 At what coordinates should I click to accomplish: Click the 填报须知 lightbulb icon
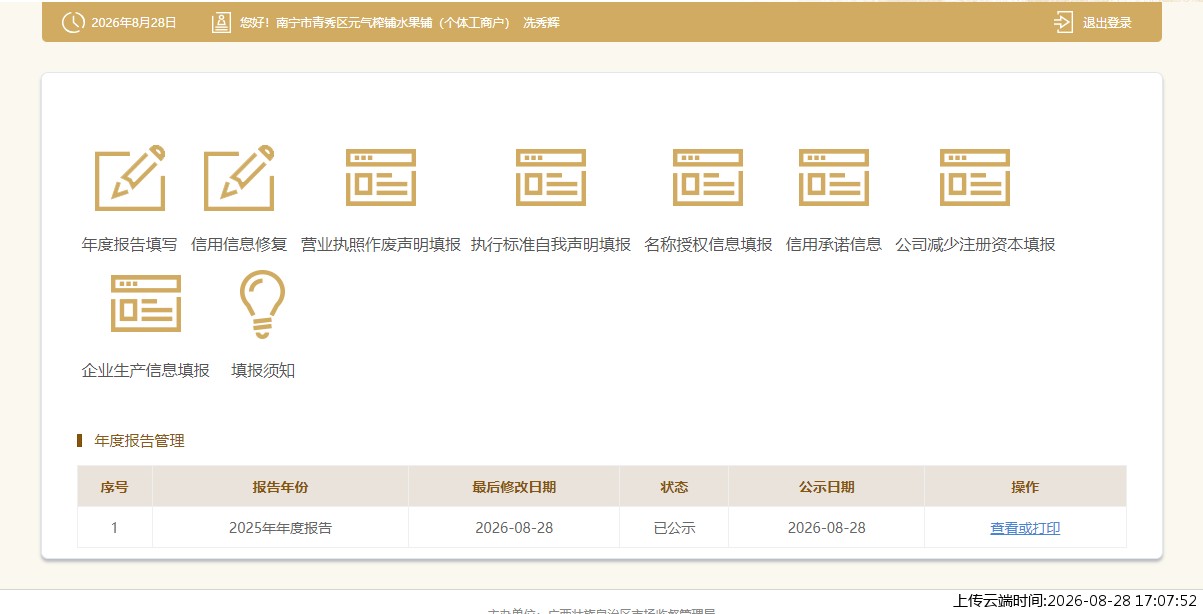[263, 305]
